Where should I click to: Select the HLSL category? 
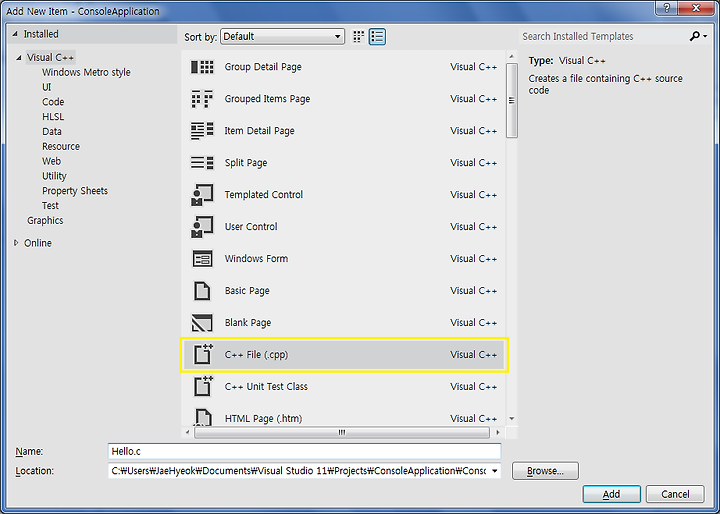coord(53,117)
